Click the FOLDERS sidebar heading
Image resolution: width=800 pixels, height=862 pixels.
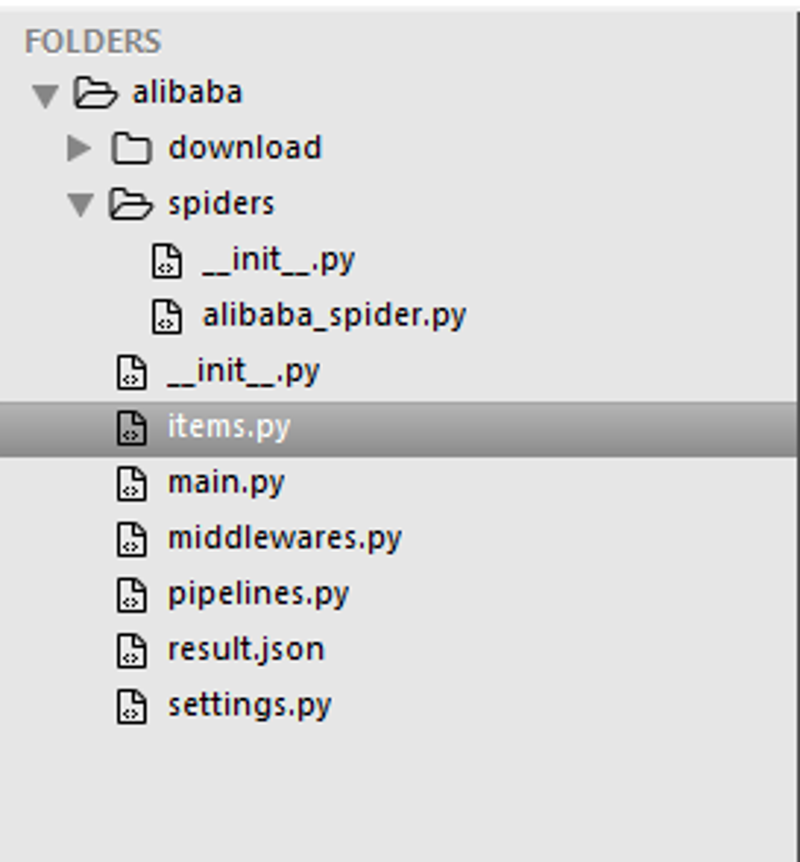(93, 41)
